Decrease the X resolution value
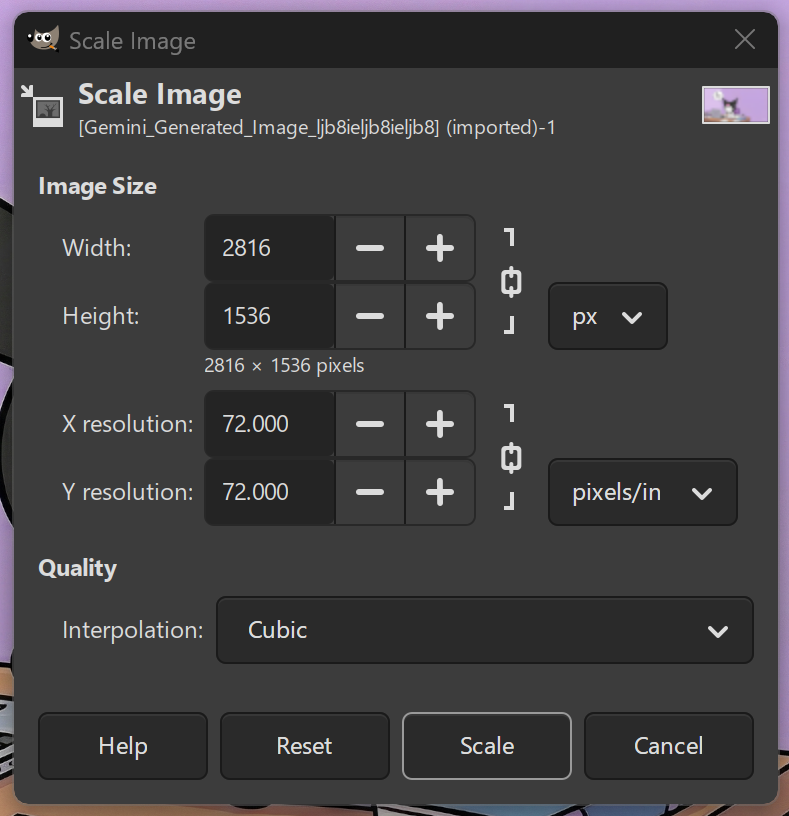The image size is (789, 816). [370, 424]
